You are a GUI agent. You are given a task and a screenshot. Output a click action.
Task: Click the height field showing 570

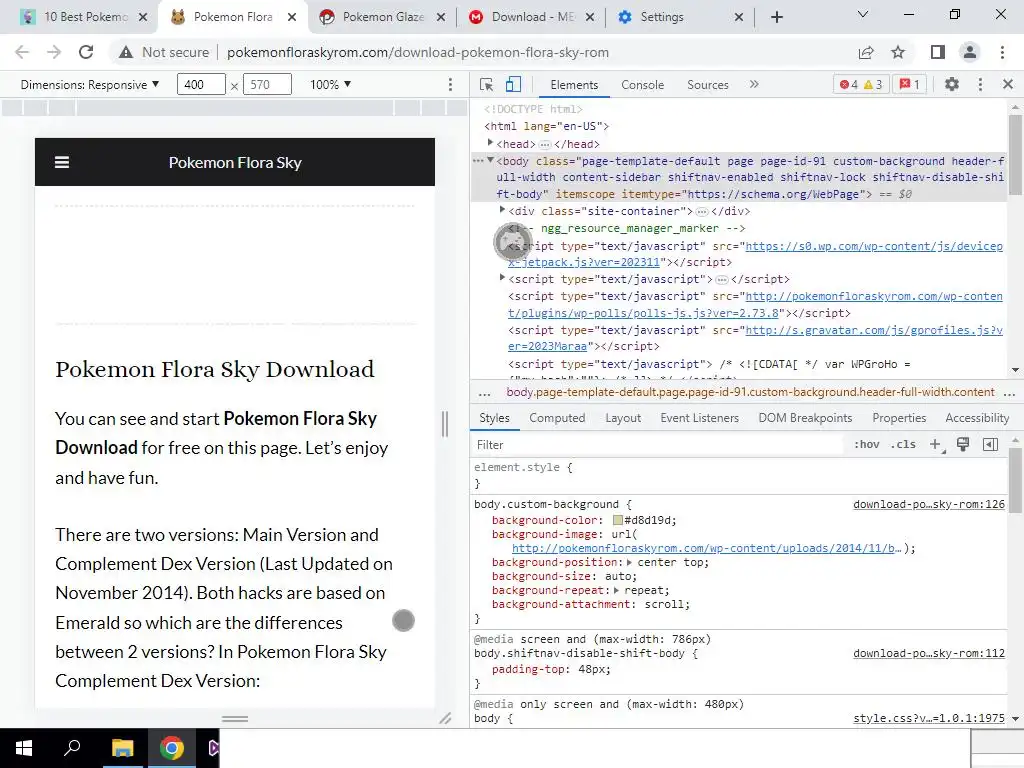[x=267, y=85]
